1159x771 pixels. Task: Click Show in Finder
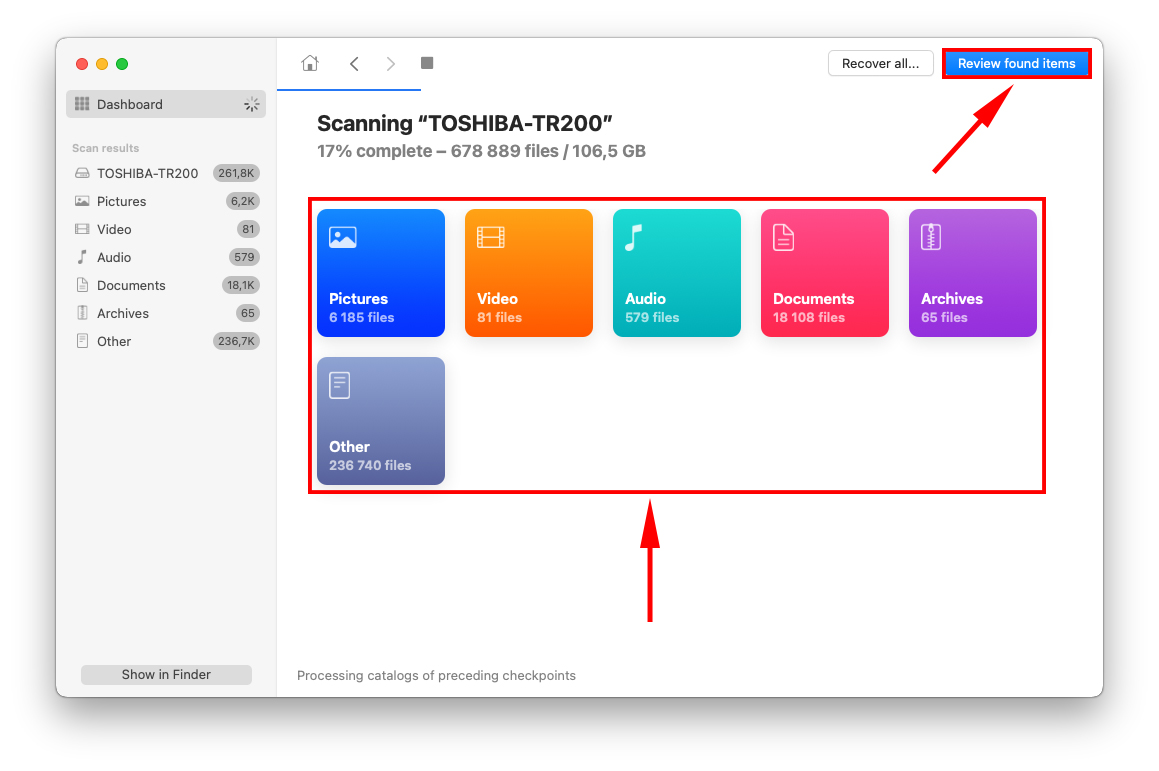click(166, 674)
